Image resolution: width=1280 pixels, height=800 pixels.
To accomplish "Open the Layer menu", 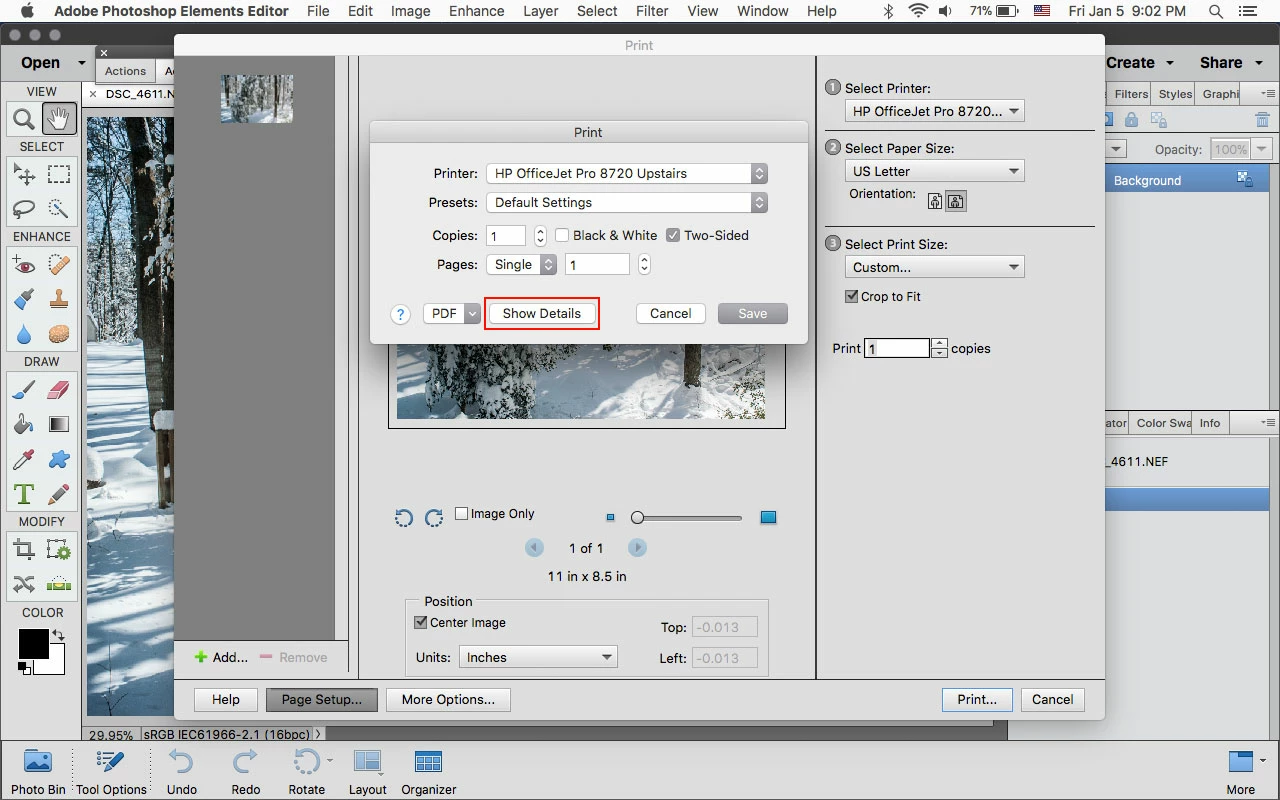I will [541, 11].
